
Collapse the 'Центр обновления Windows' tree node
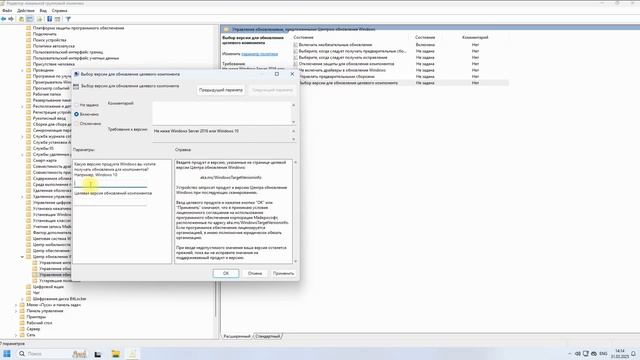pyautogui.click(x=22, y=257)
